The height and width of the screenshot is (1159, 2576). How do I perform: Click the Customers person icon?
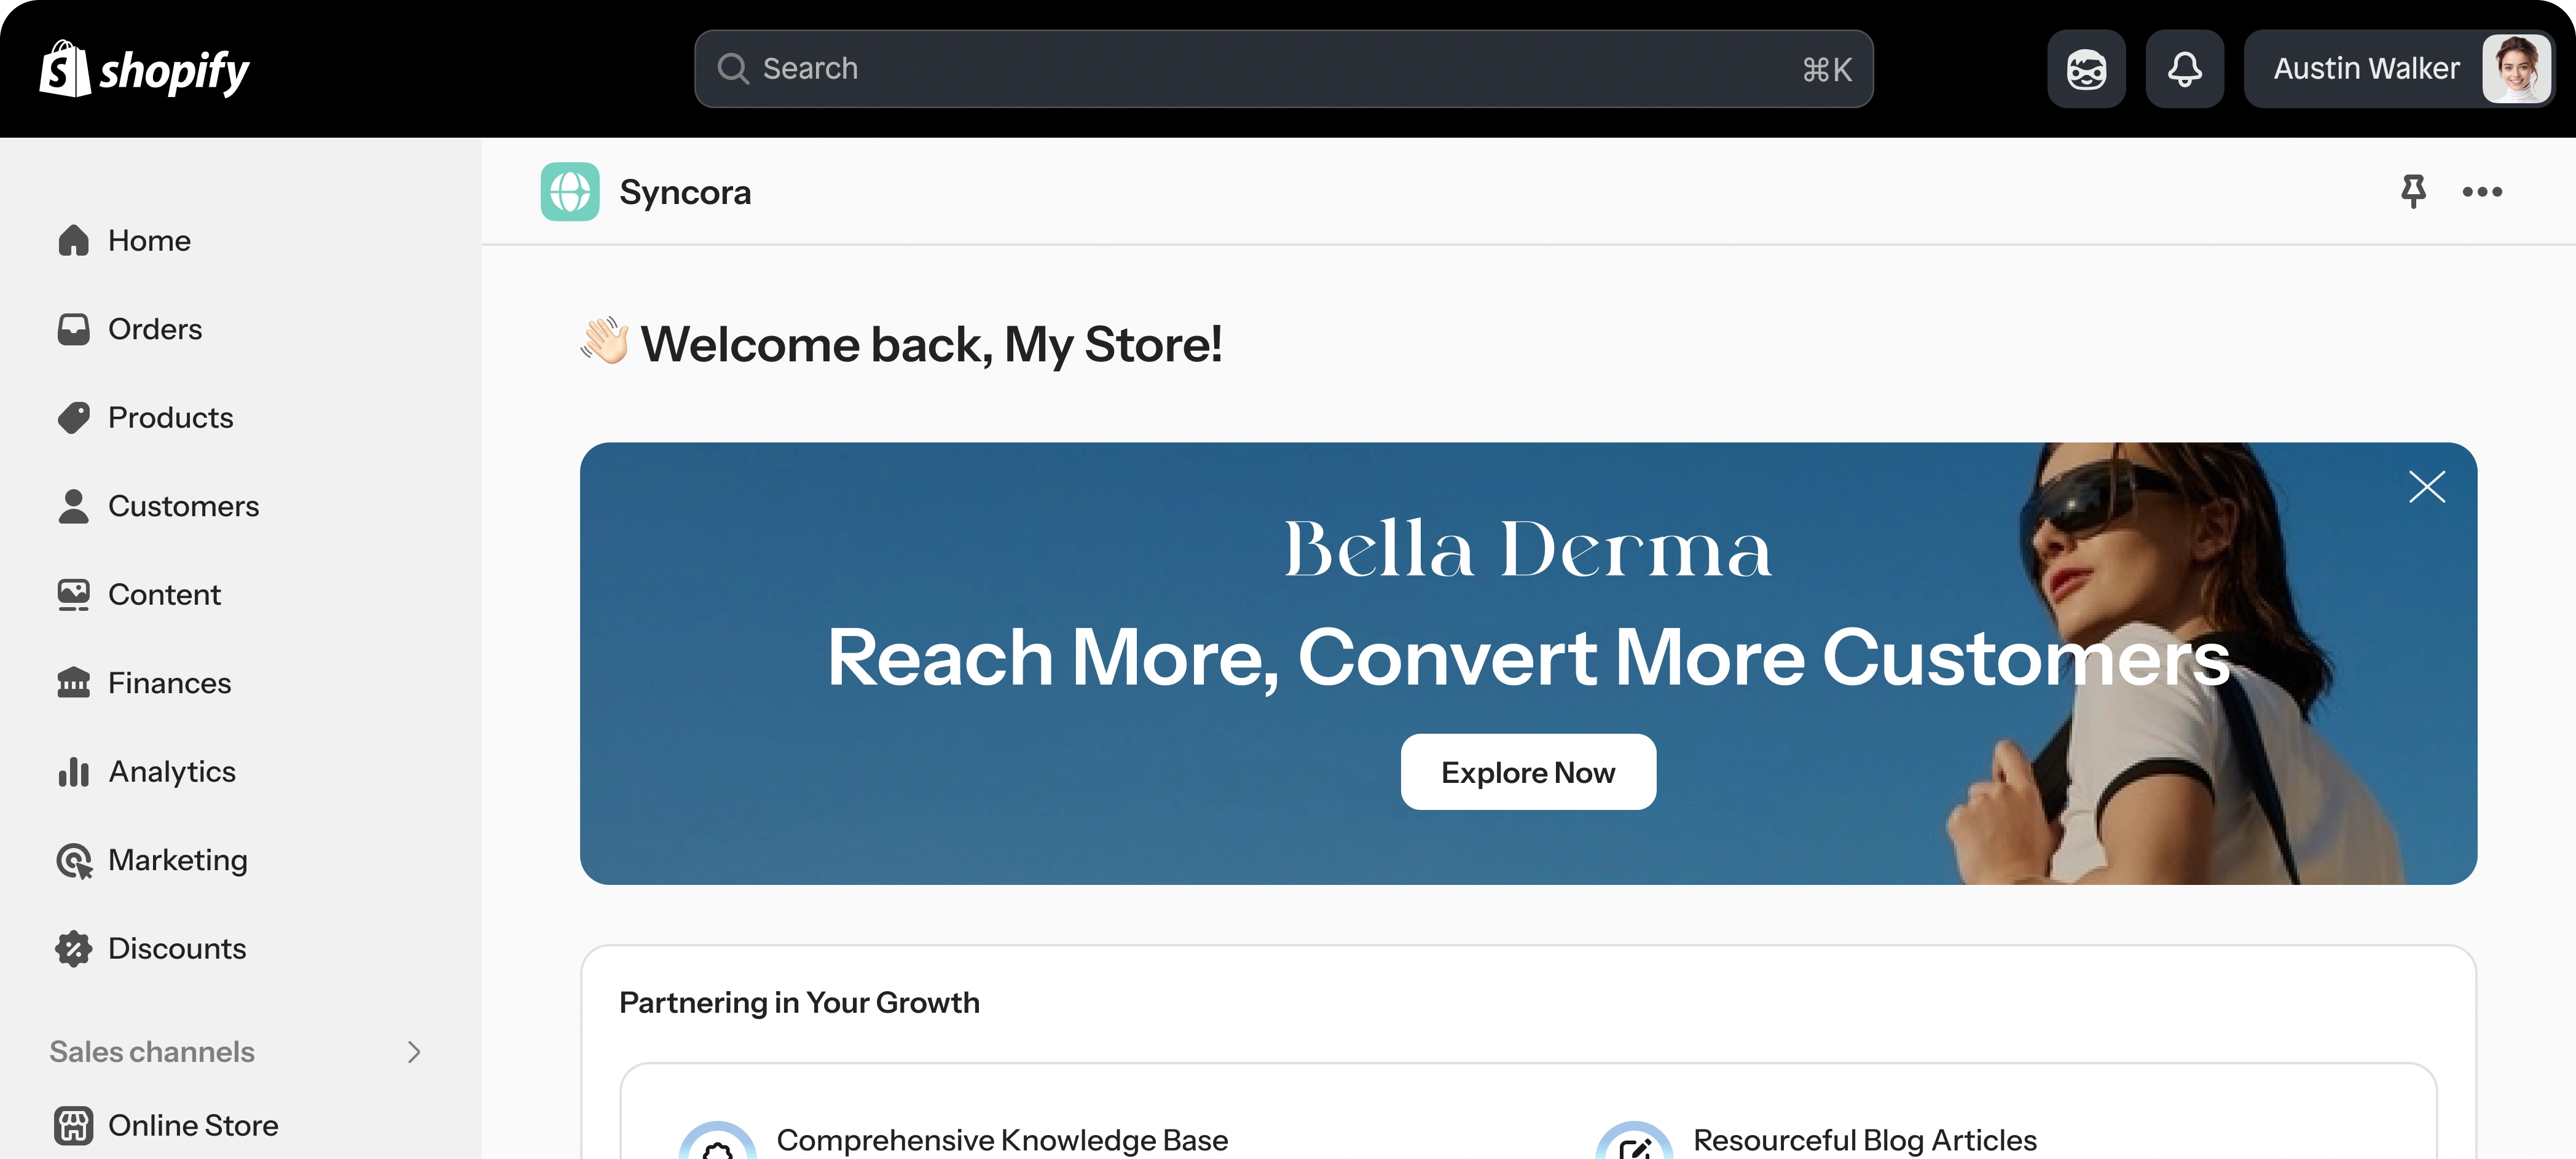pos(73,506)
